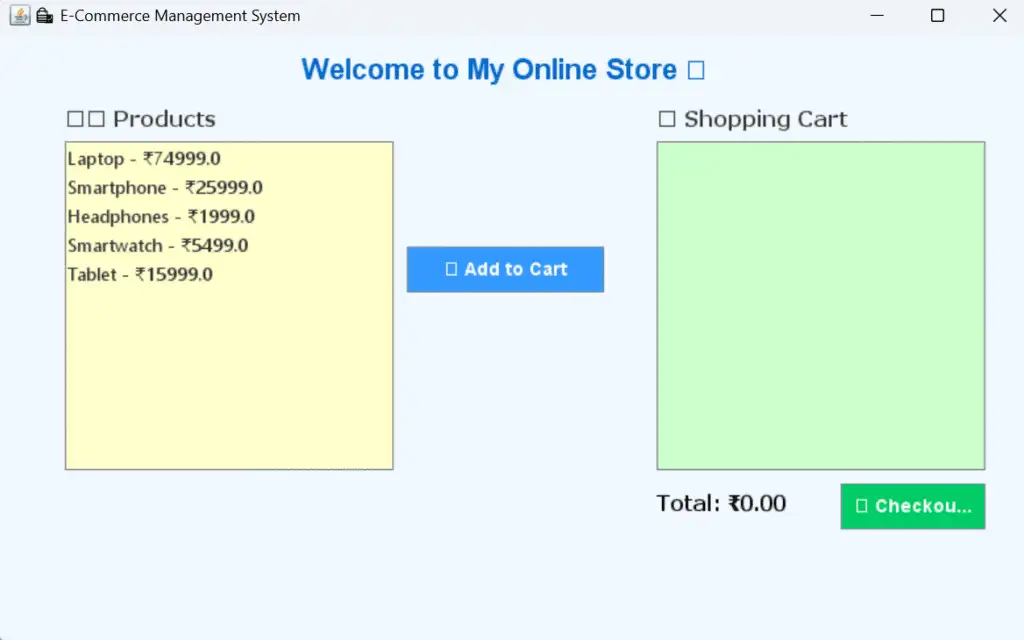Click inside the empty green cart area
The height and width of the screenshot is (640, 1024).
pos(820,304)
